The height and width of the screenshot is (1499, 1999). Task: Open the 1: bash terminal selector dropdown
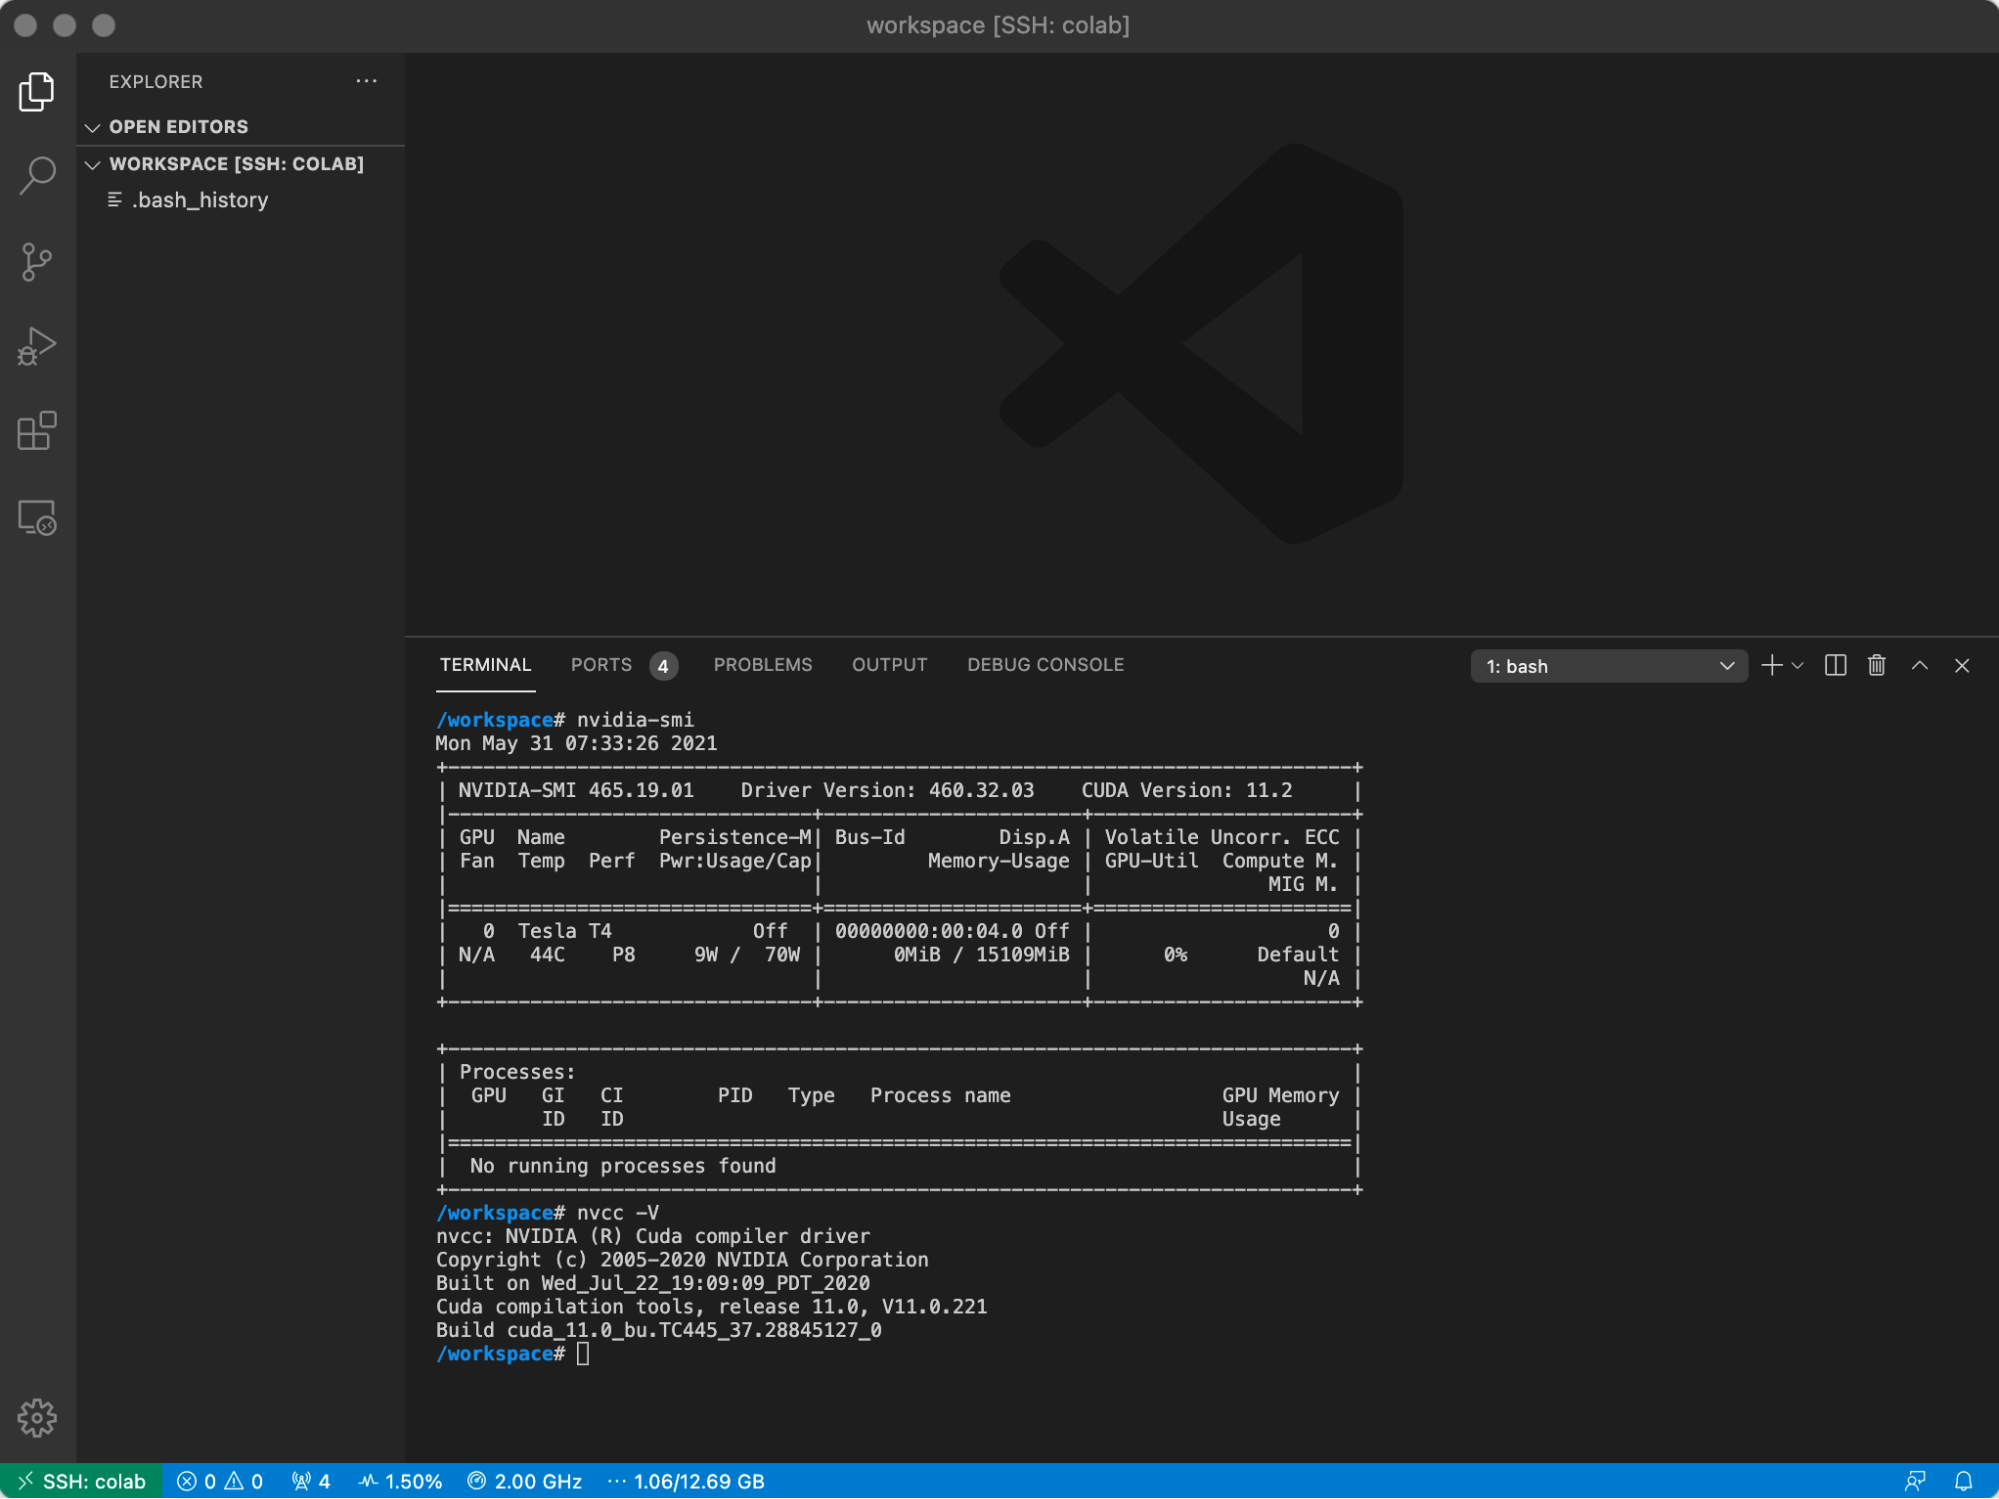tap(1608, 666)
